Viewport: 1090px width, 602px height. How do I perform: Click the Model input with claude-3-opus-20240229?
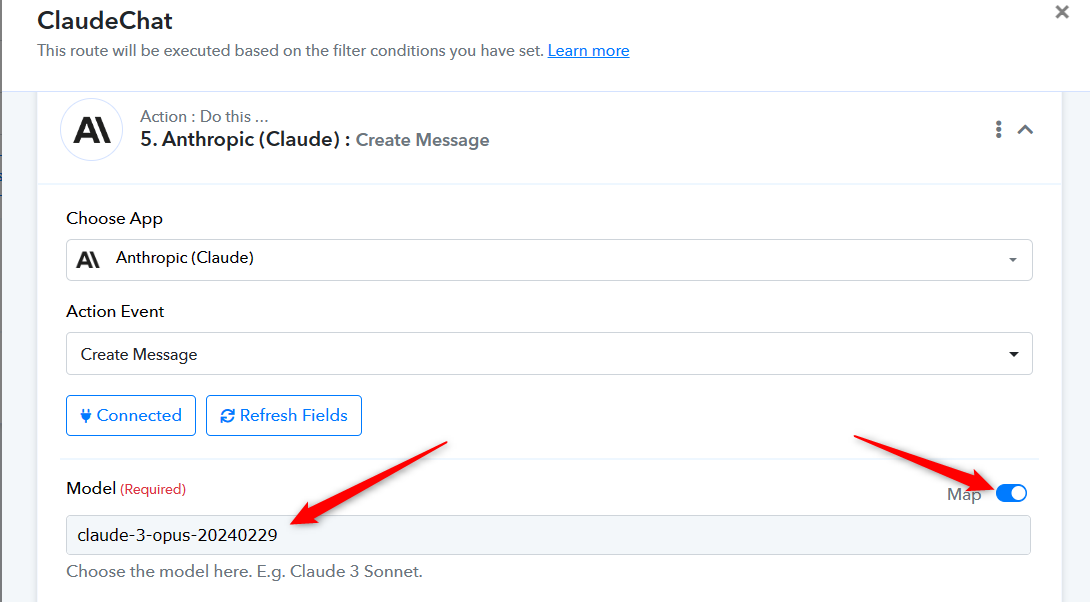coord(548,535)
